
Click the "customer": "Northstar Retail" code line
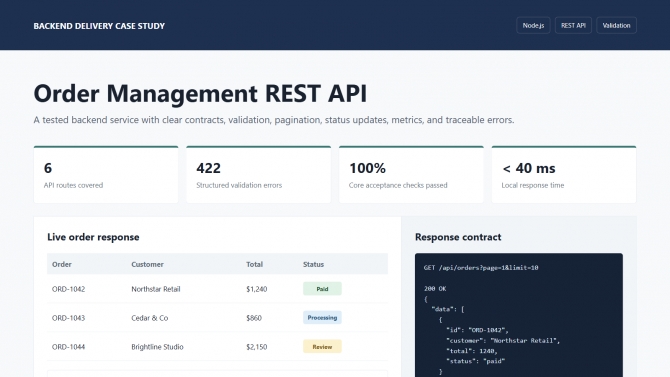tap(503, 341)
